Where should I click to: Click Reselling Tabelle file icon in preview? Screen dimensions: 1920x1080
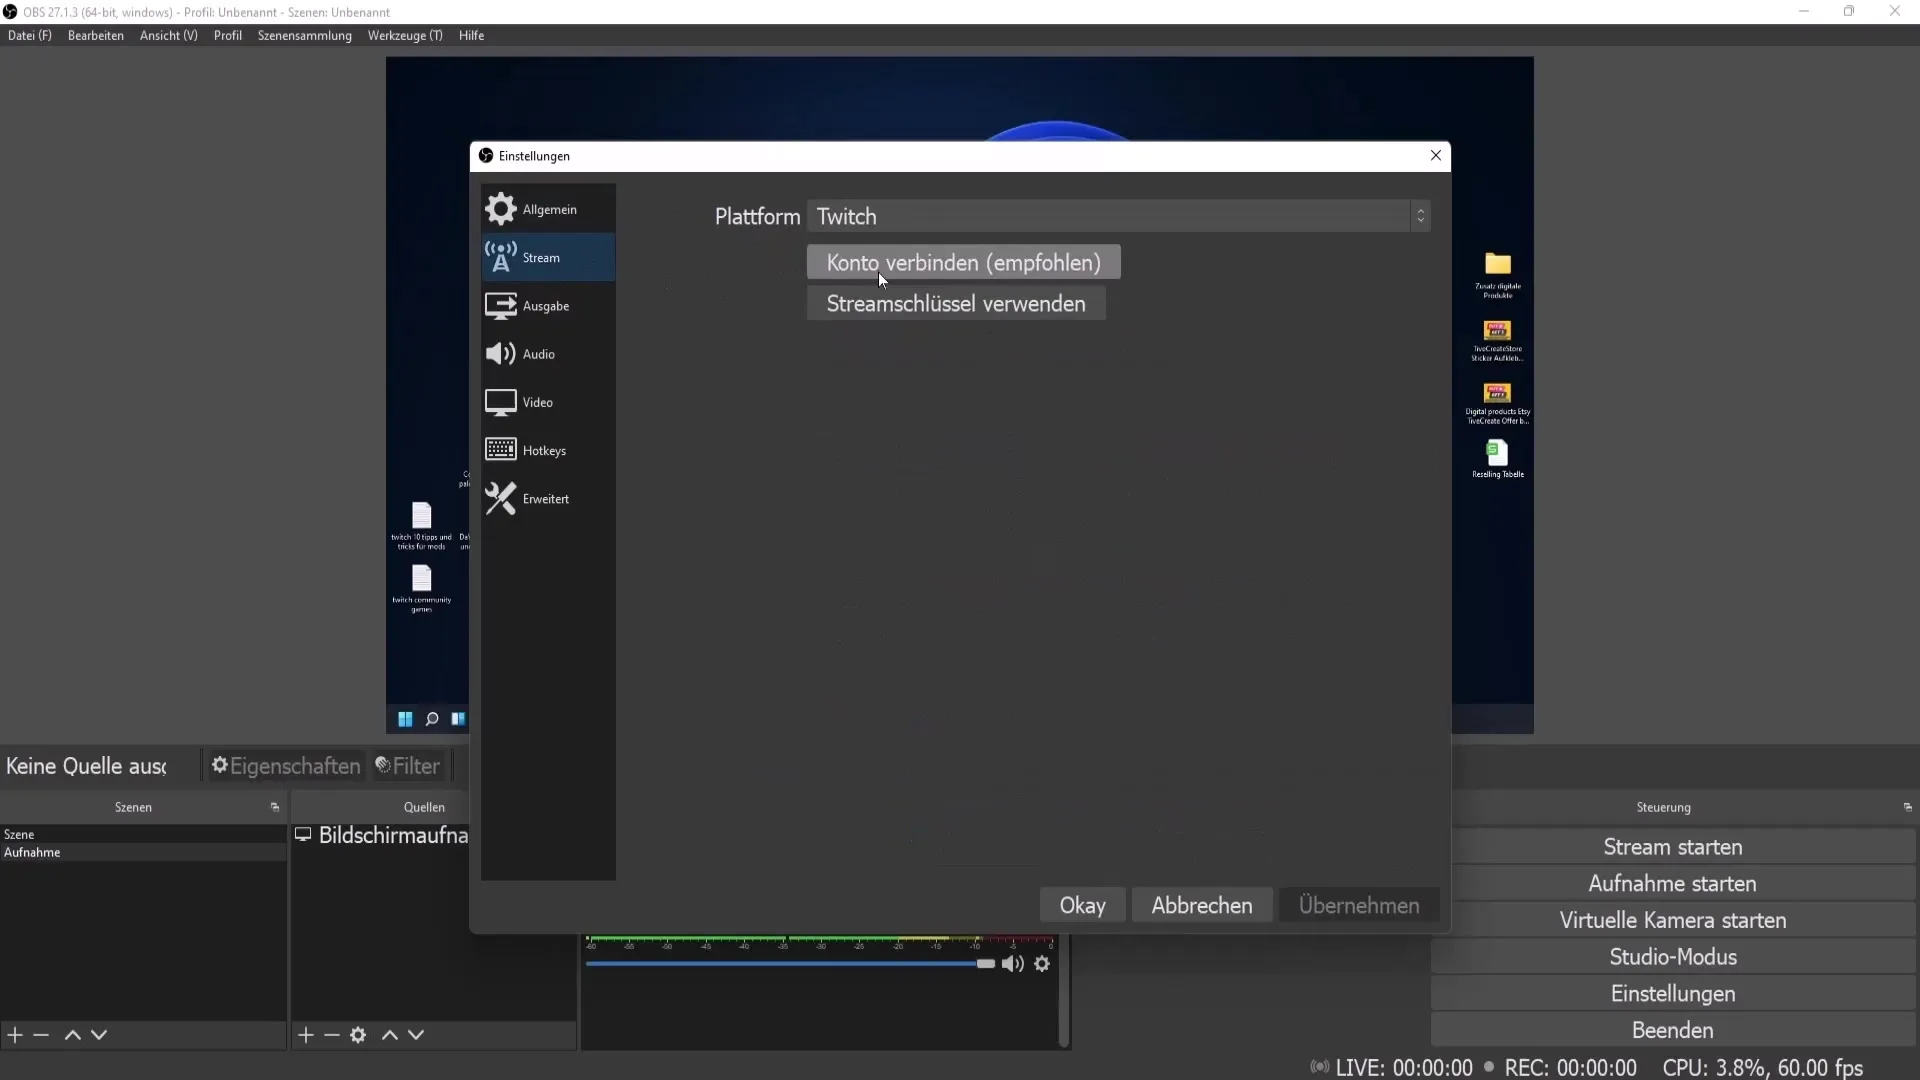click(1498, 459)
